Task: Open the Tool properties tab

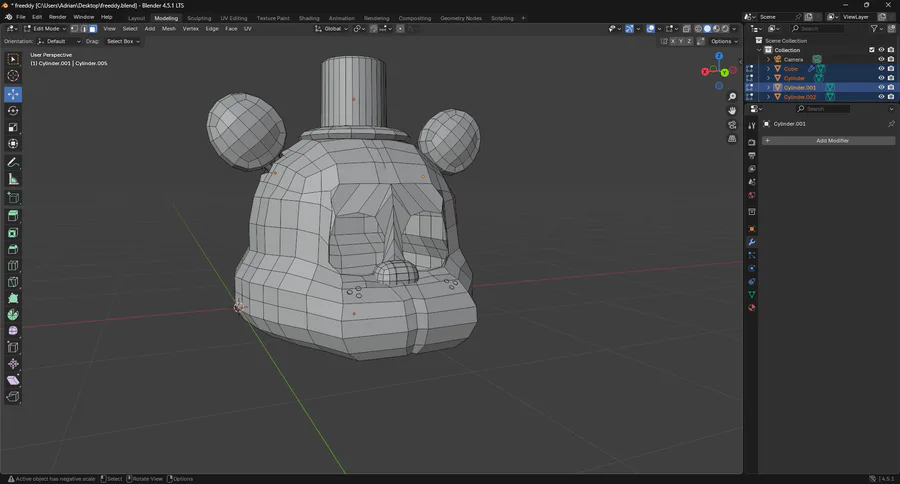Action: [x=752, y=126]
